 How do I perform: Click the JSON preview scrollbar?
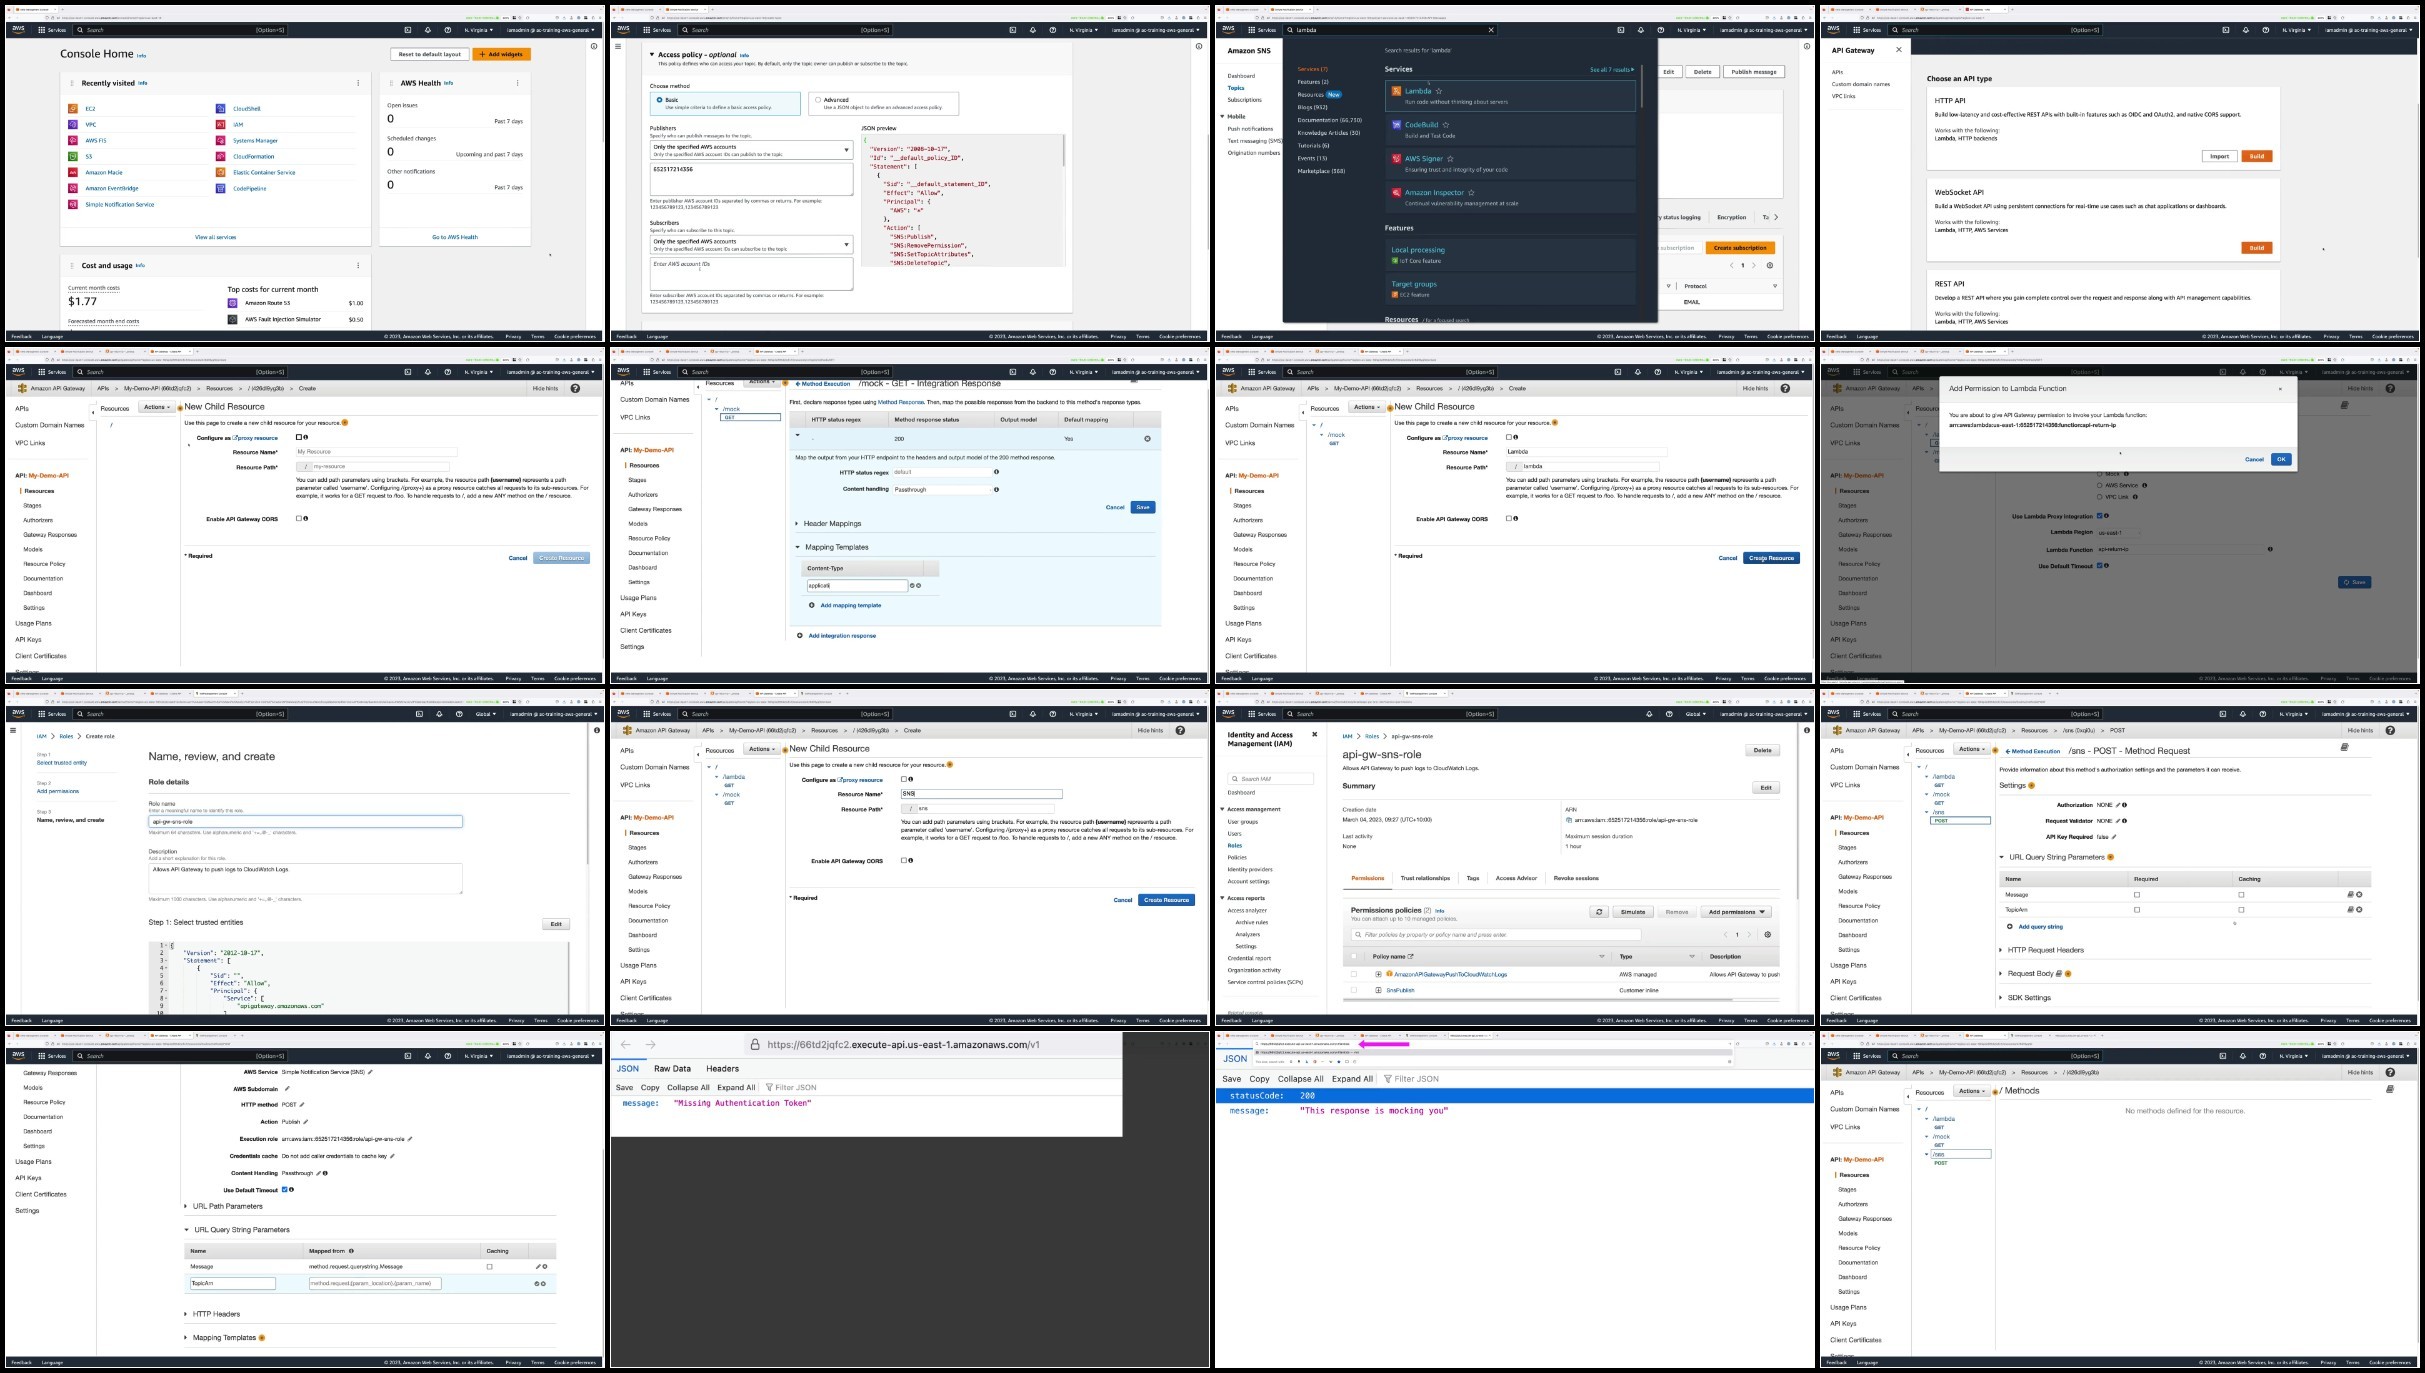1063,152
